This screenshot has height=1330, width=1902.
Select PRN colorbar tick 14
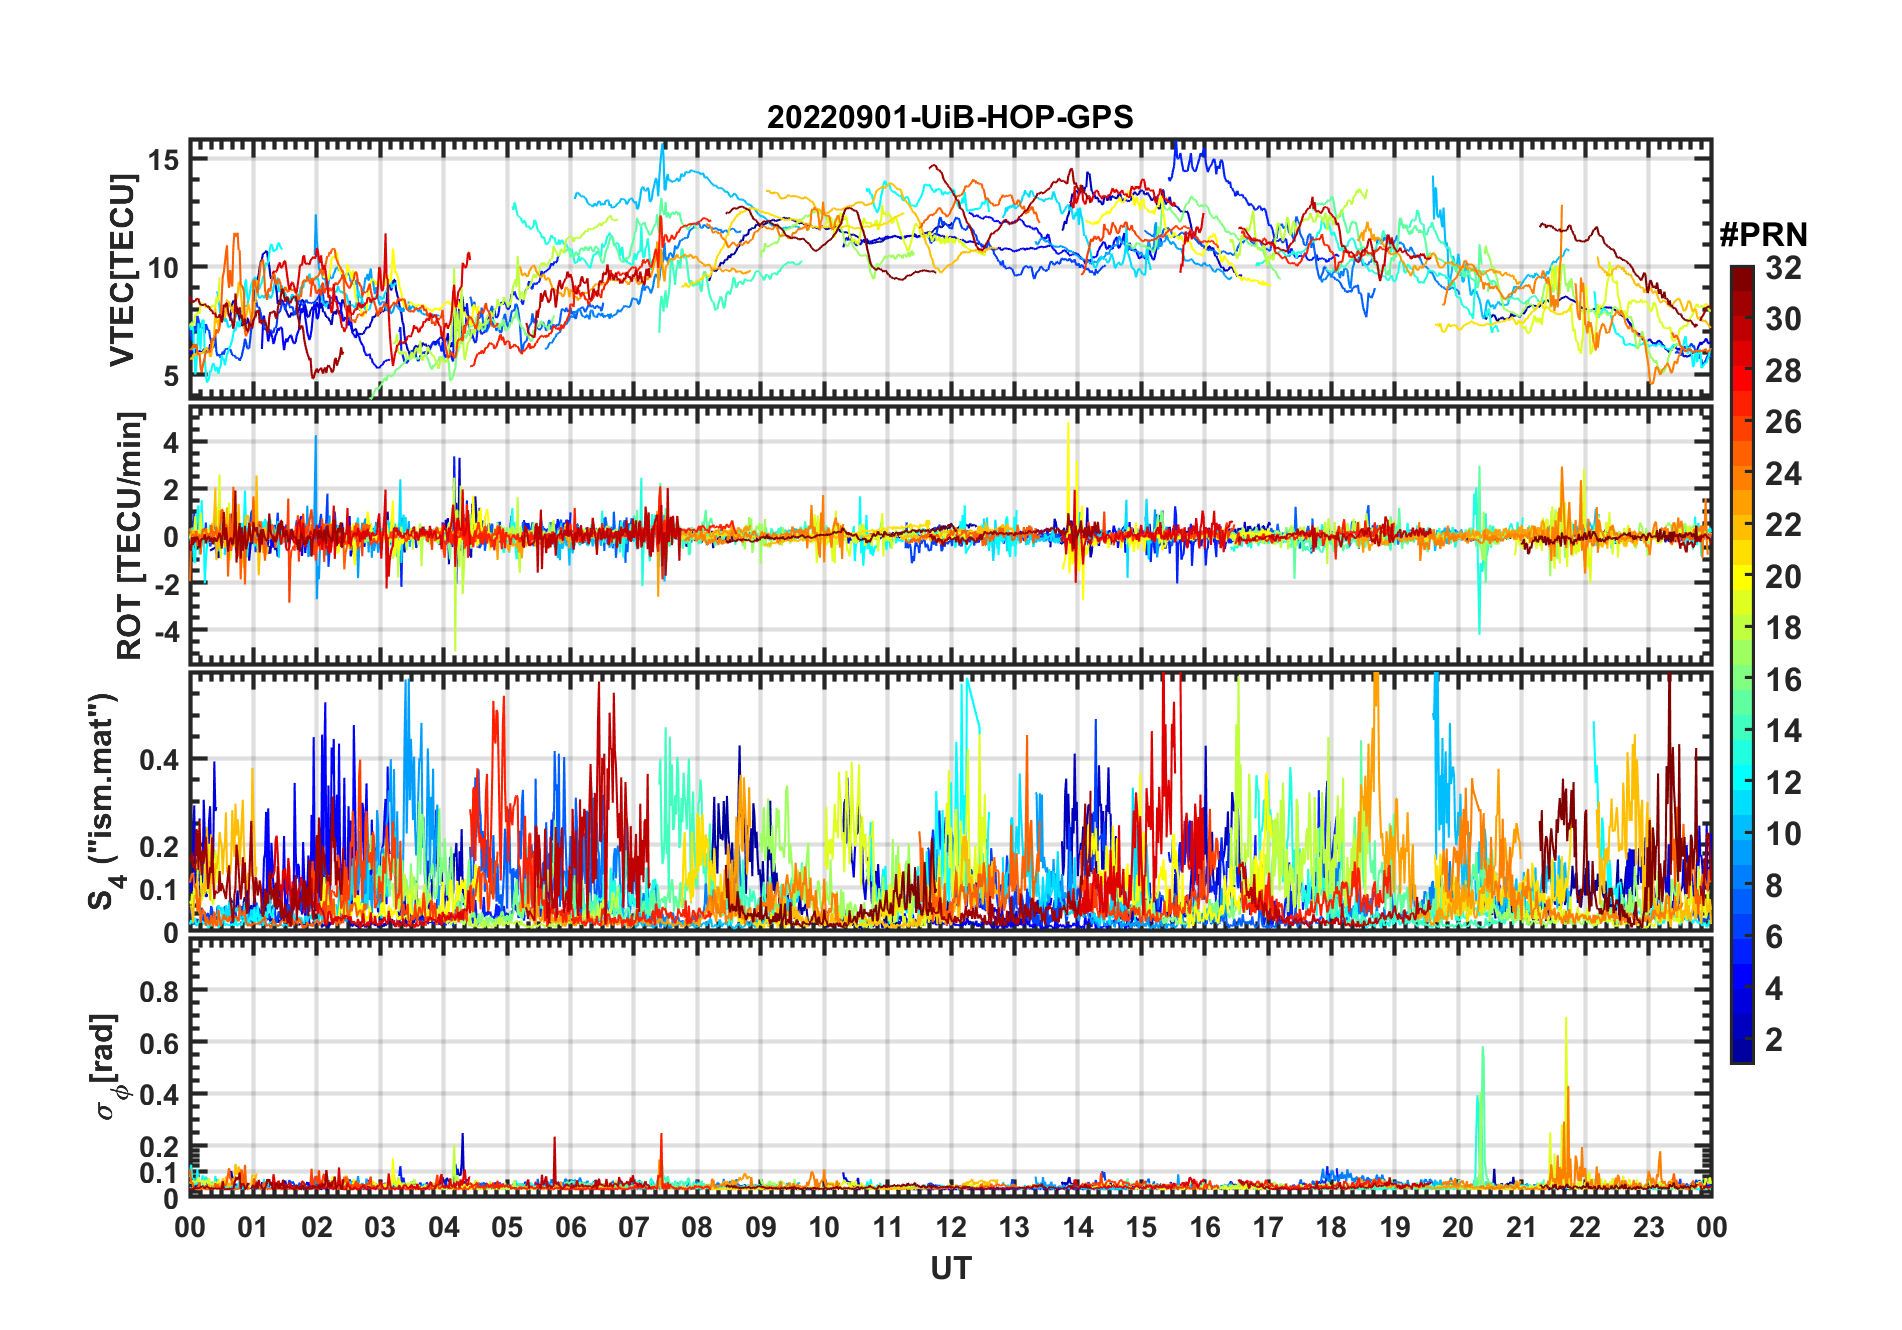(x=1783, y=731)
